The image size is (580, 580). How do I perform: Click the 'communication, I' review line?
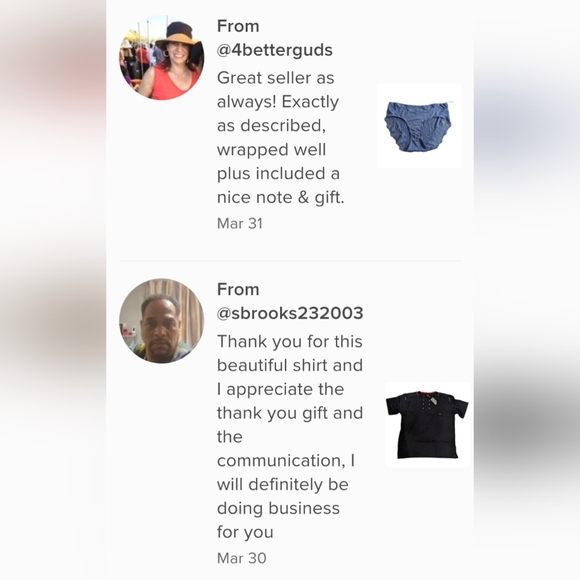286,461
